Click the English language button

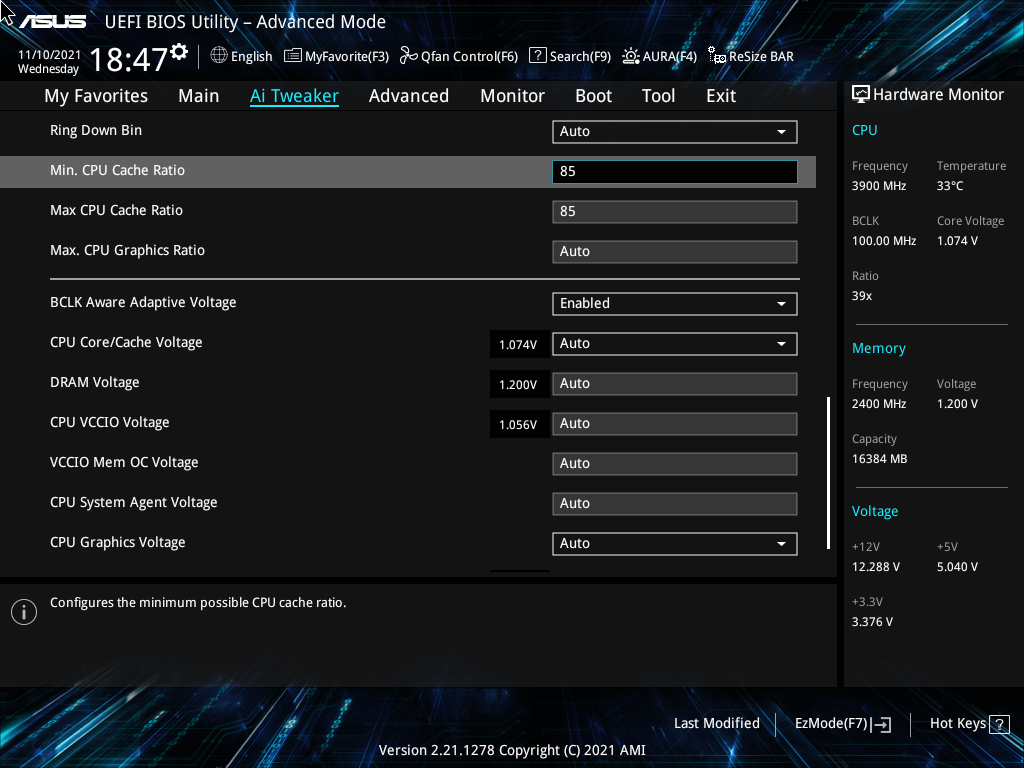pos(241,56)
